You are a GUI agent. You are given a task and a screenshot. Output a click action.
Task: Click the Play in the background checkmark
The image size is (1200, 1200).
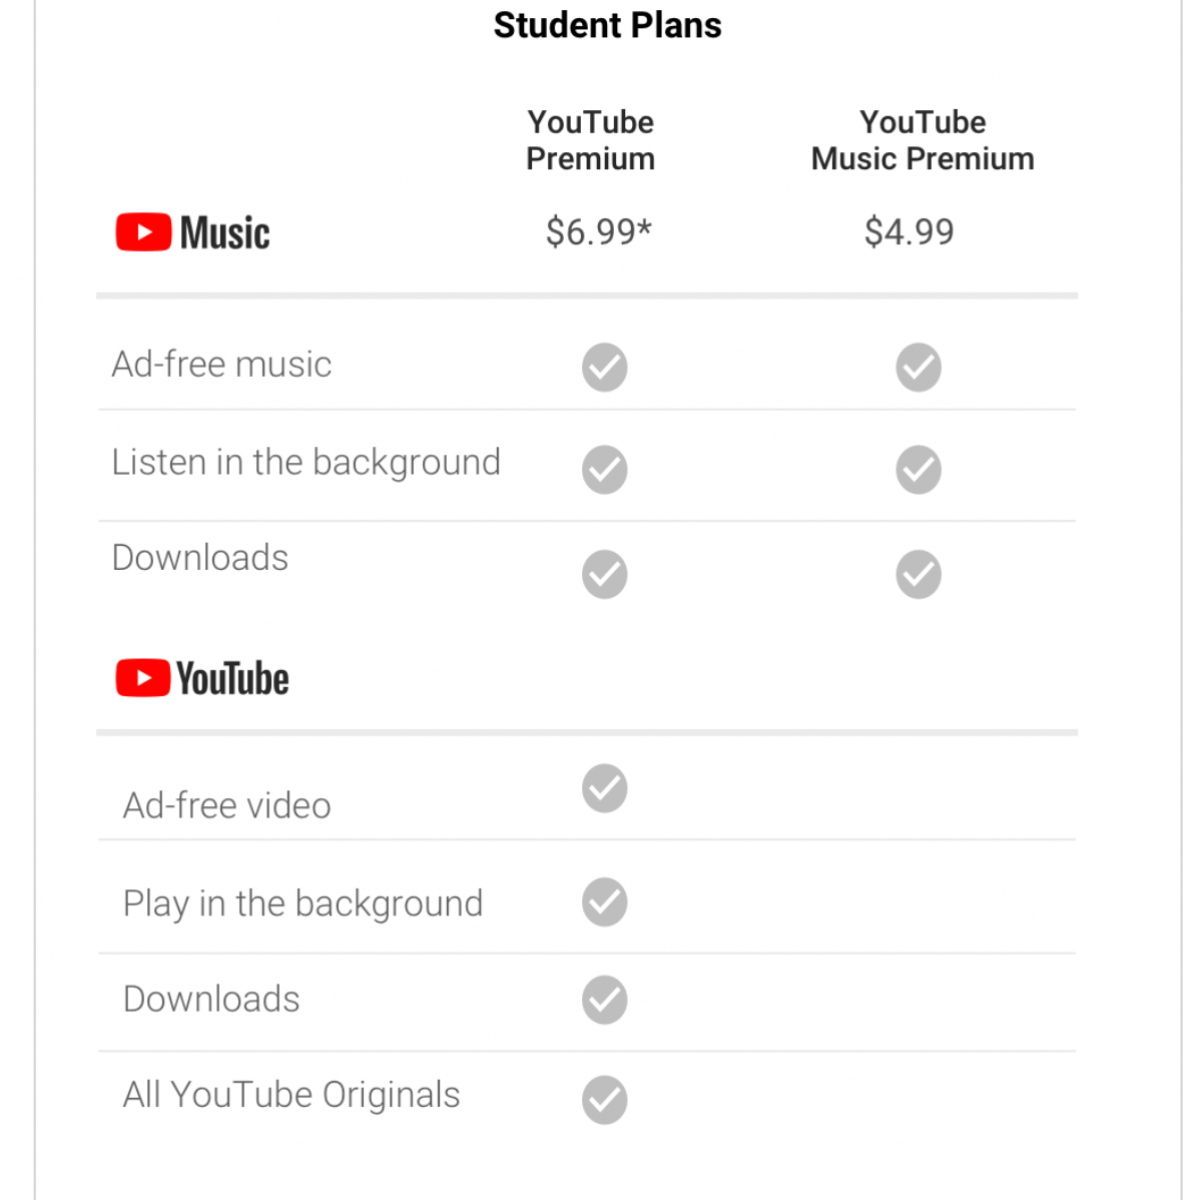[605, 902]
